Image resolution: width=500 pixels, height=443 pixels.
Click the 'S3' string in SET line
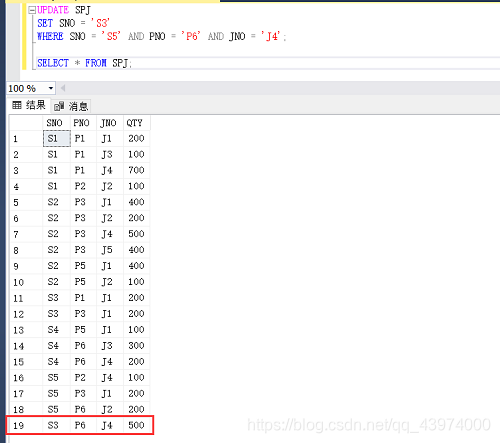click(x=100, y=23)
